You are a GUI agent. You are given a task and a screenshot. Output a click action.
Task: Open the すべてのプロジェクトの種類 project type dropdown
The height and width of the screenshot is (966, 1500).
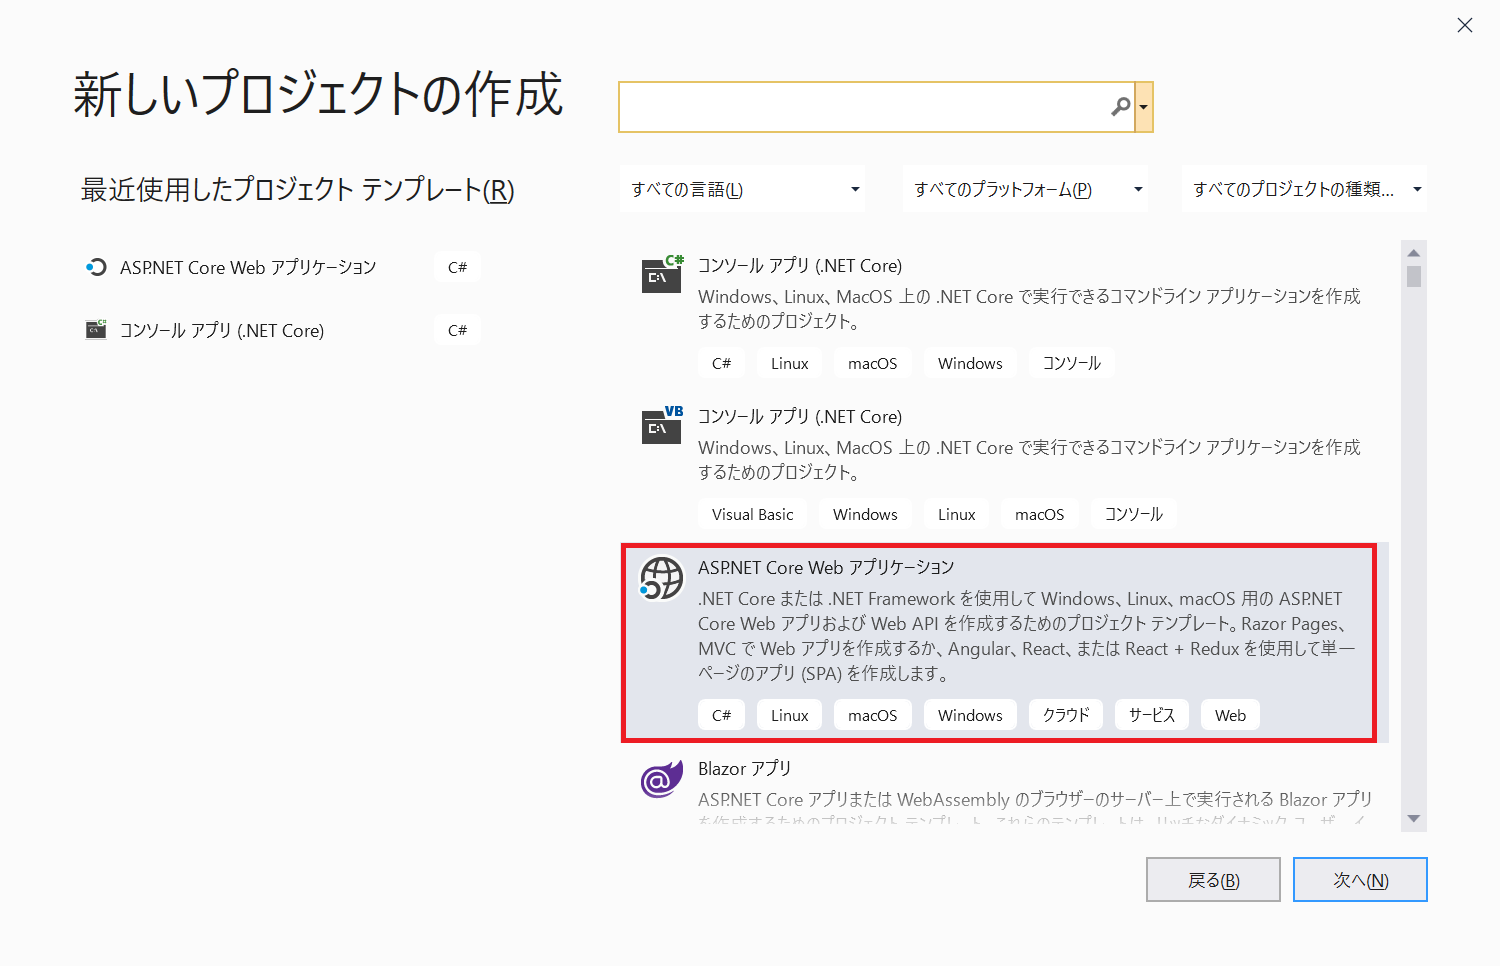[1305, 189]
